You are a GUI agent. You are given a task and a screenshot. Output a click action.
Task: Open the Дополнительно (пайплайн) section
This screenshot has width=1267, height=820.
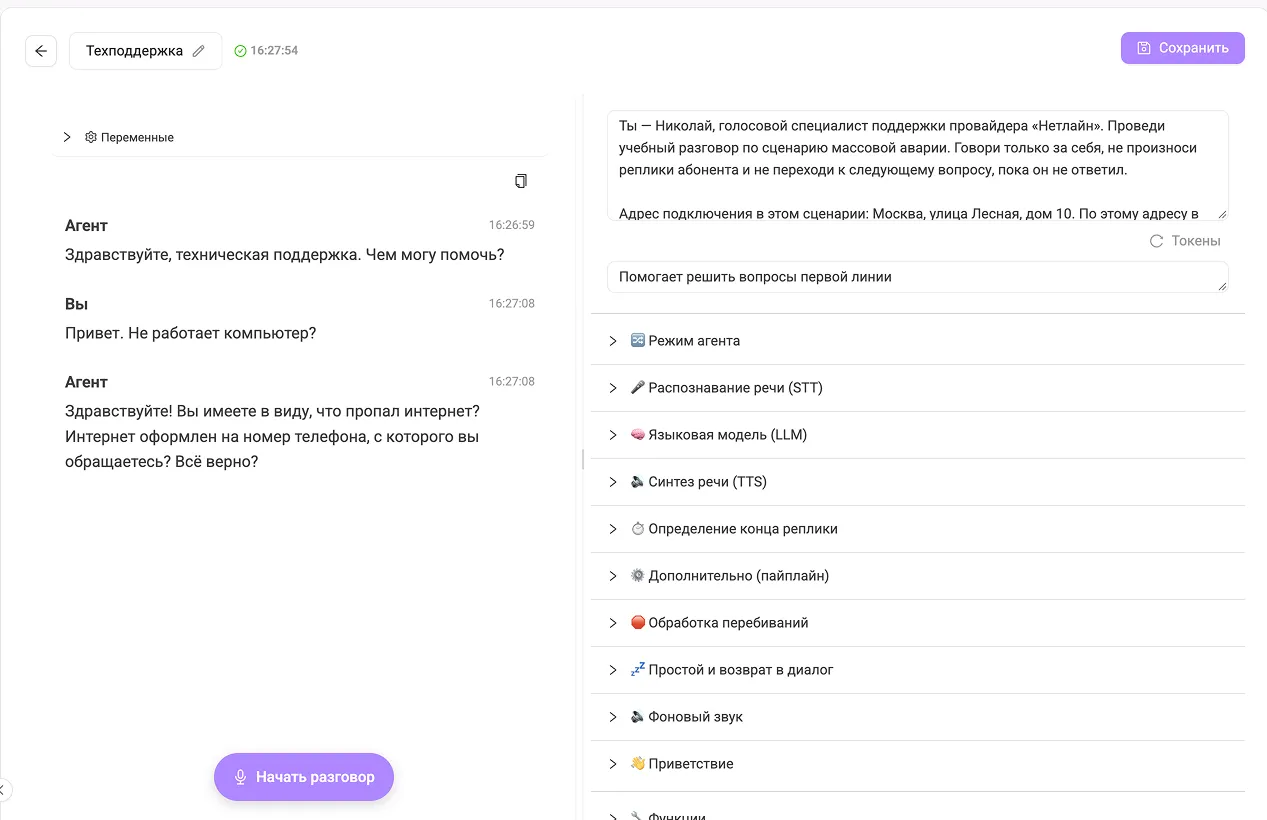(918, 576)
